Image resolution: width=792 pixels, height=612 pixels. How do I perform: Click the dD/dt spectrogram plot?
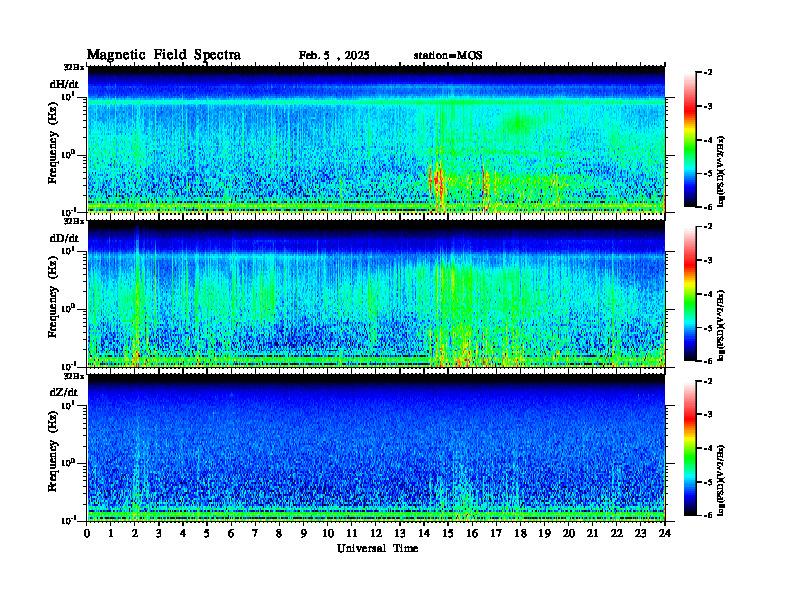376,294
